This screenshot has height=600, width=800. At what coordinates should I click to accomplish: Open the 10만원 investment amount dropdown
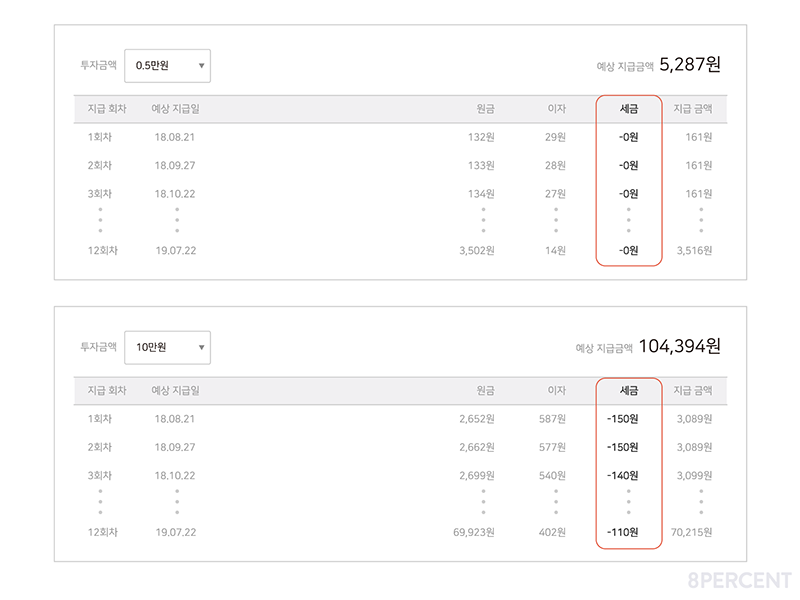coord(166,348)
